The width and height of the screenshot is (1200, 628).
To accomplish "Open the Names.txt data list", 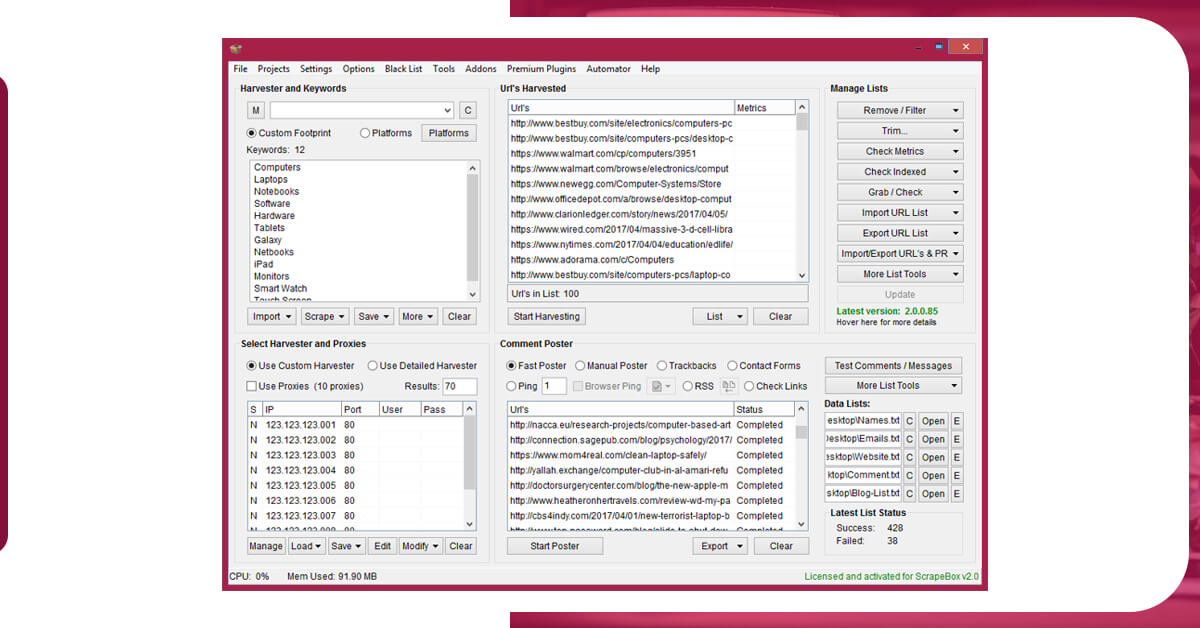I will [x=933, y=421].
